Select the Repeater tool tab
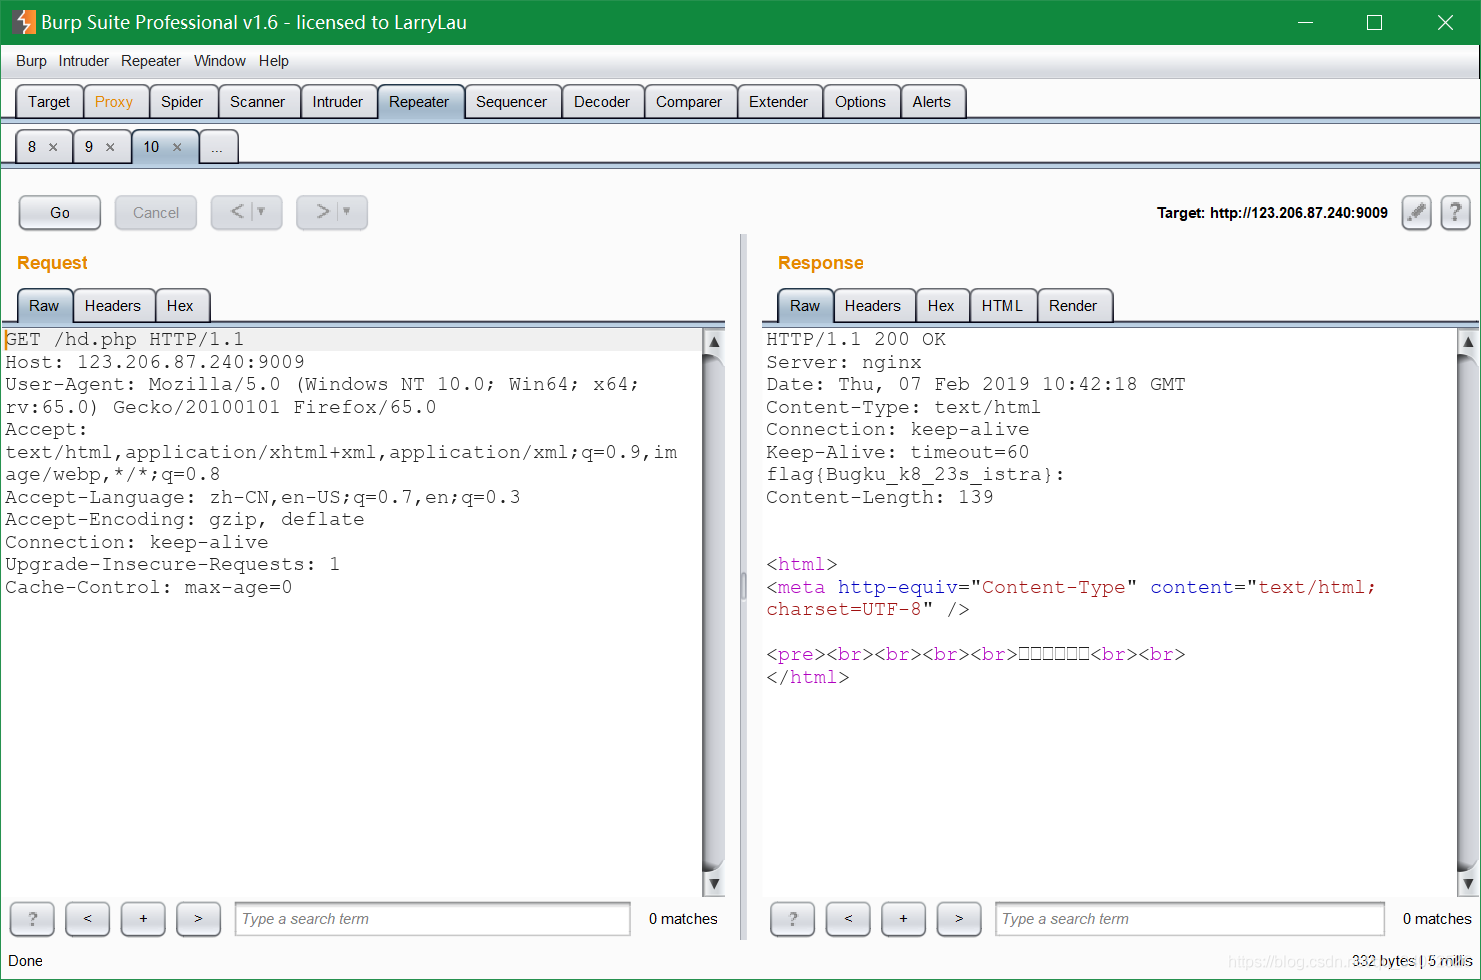1481x980 pixels. coord(419,102)
